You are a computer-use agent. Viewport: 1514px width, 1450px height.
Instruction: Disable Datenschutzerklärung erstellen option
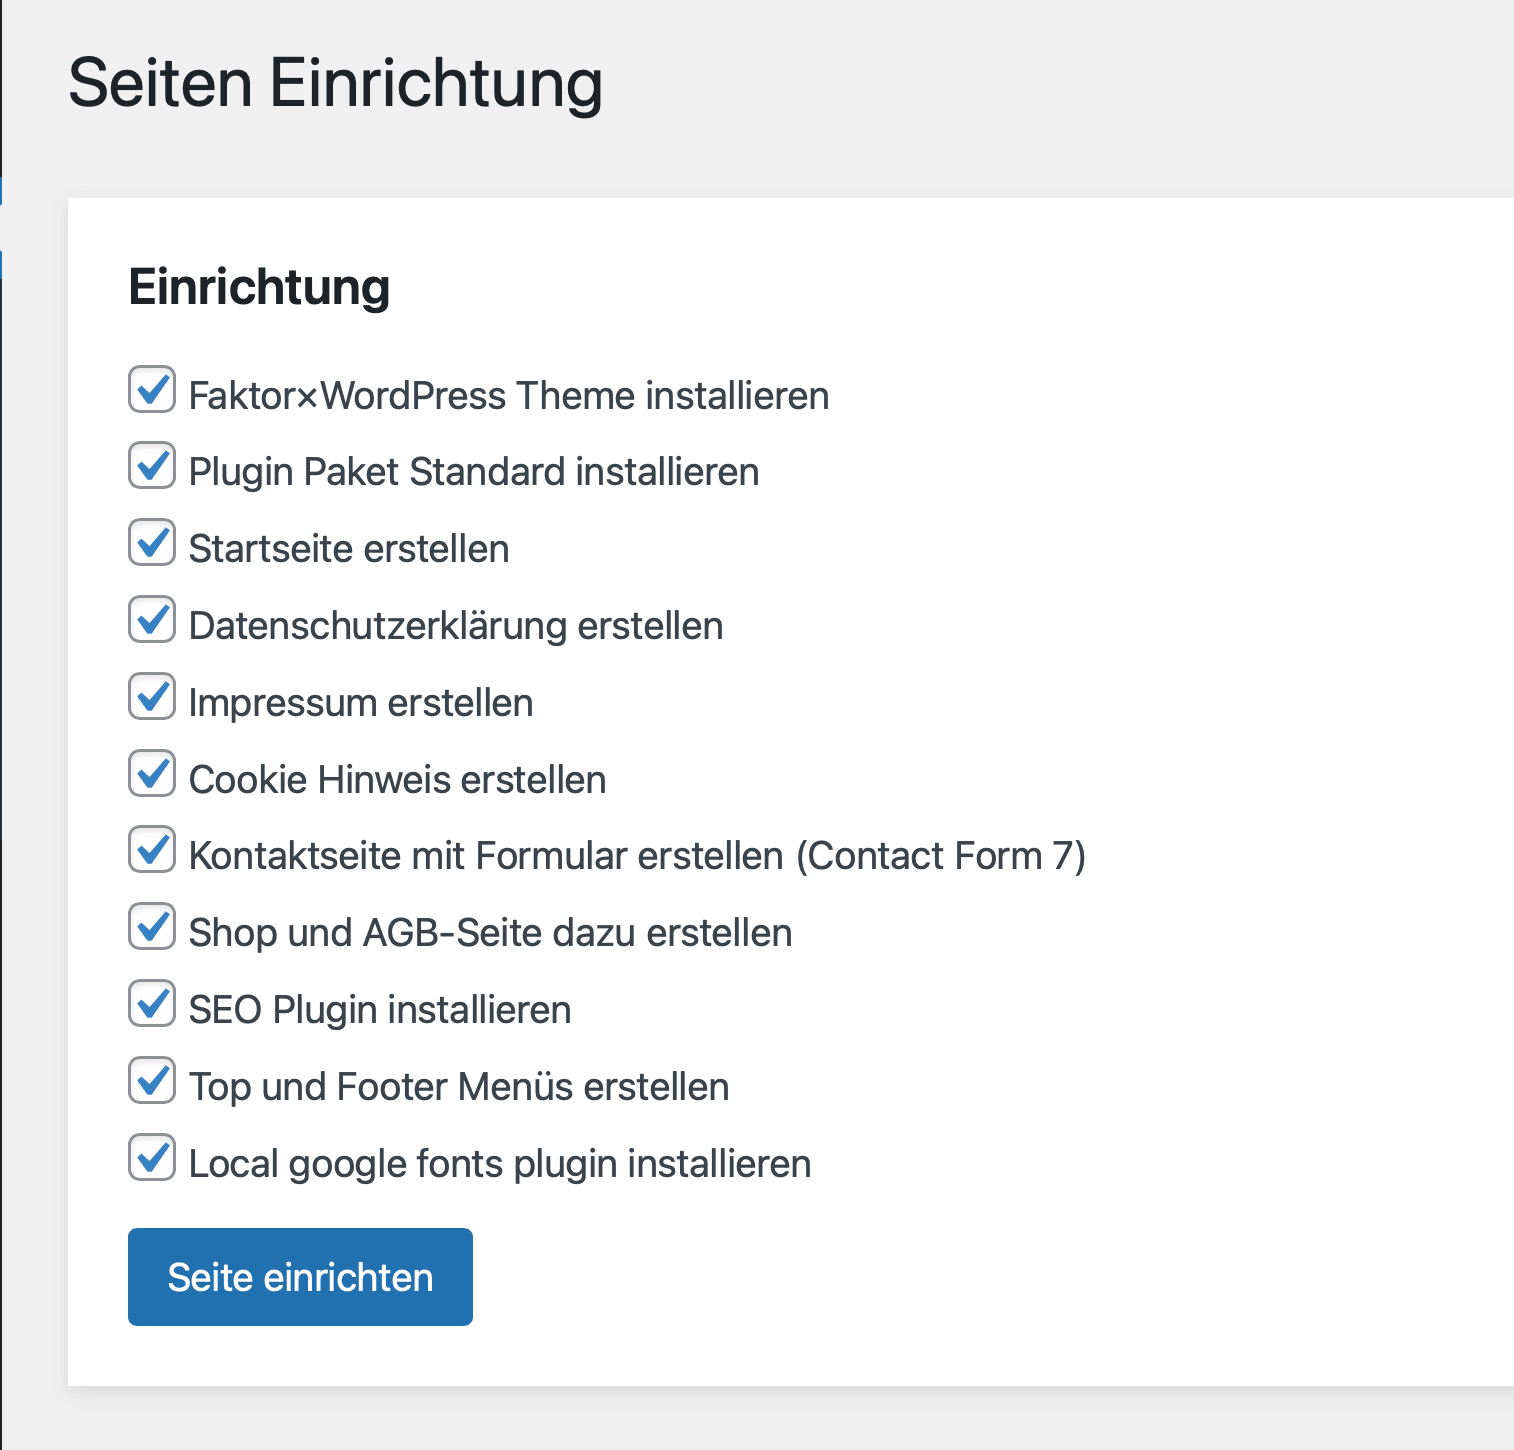click(x=152, y=620)
